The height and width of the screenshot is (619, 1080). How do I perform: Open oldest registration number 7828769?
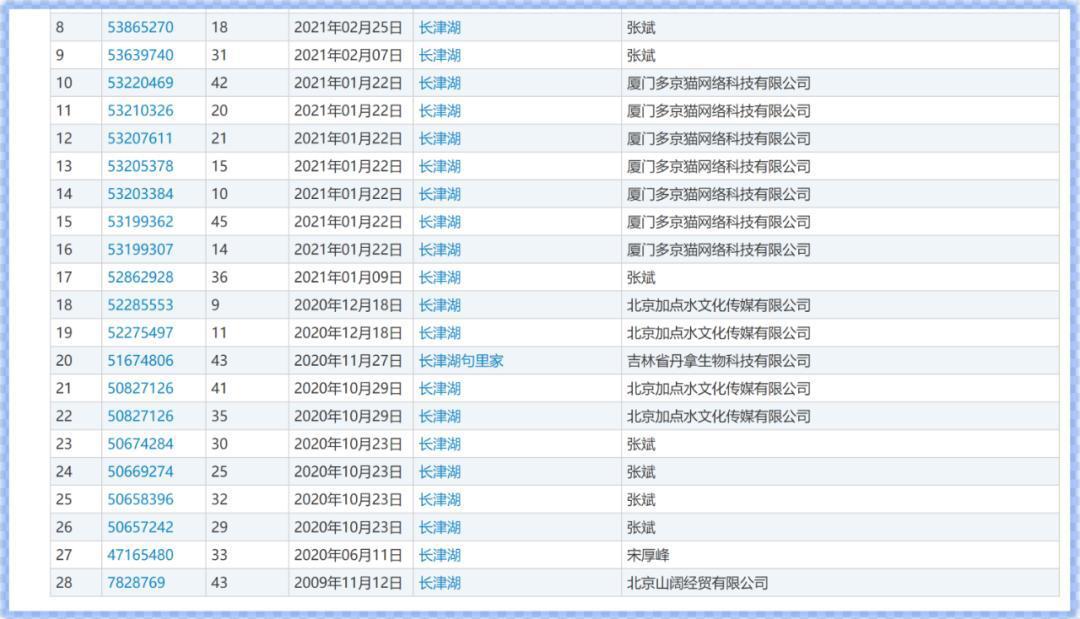(x=136, y=583)
